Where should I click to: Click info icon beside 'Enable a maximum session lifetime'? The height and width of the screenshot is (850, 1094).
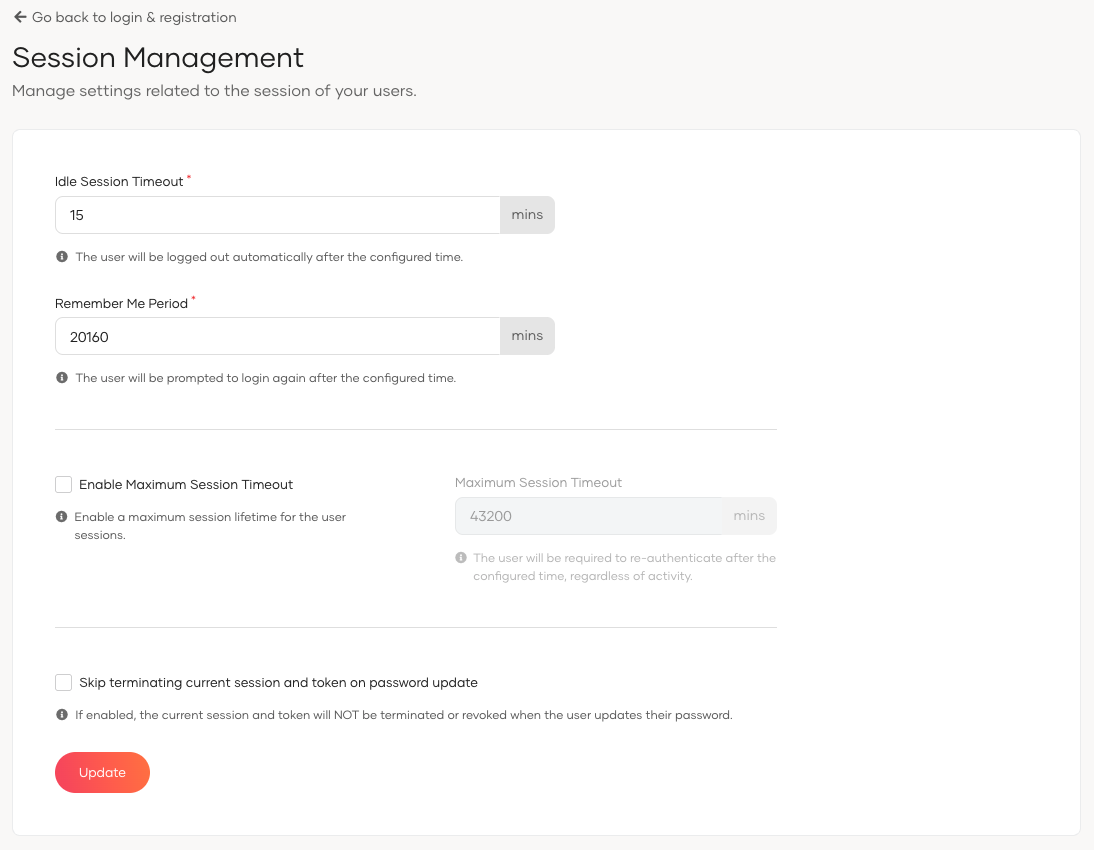tap(62, 518)
